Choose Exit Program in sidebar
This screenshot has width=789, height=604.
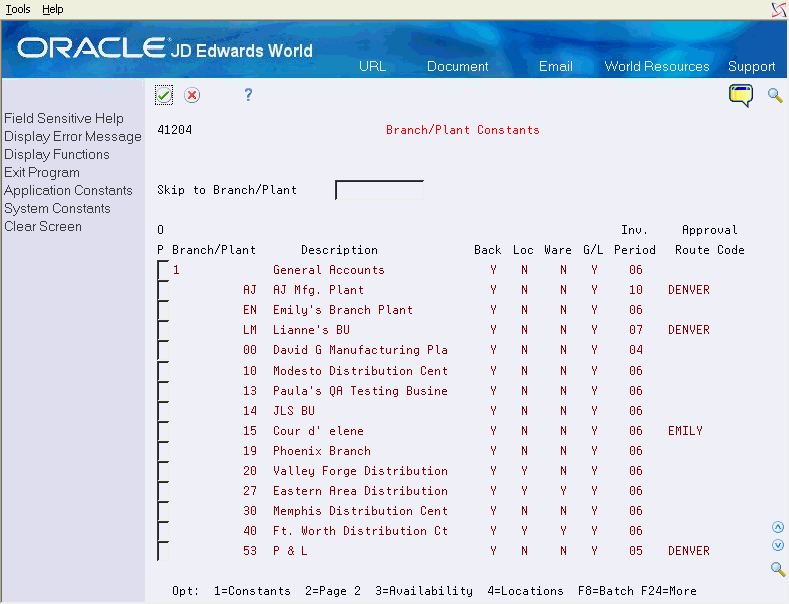(42, 173)
